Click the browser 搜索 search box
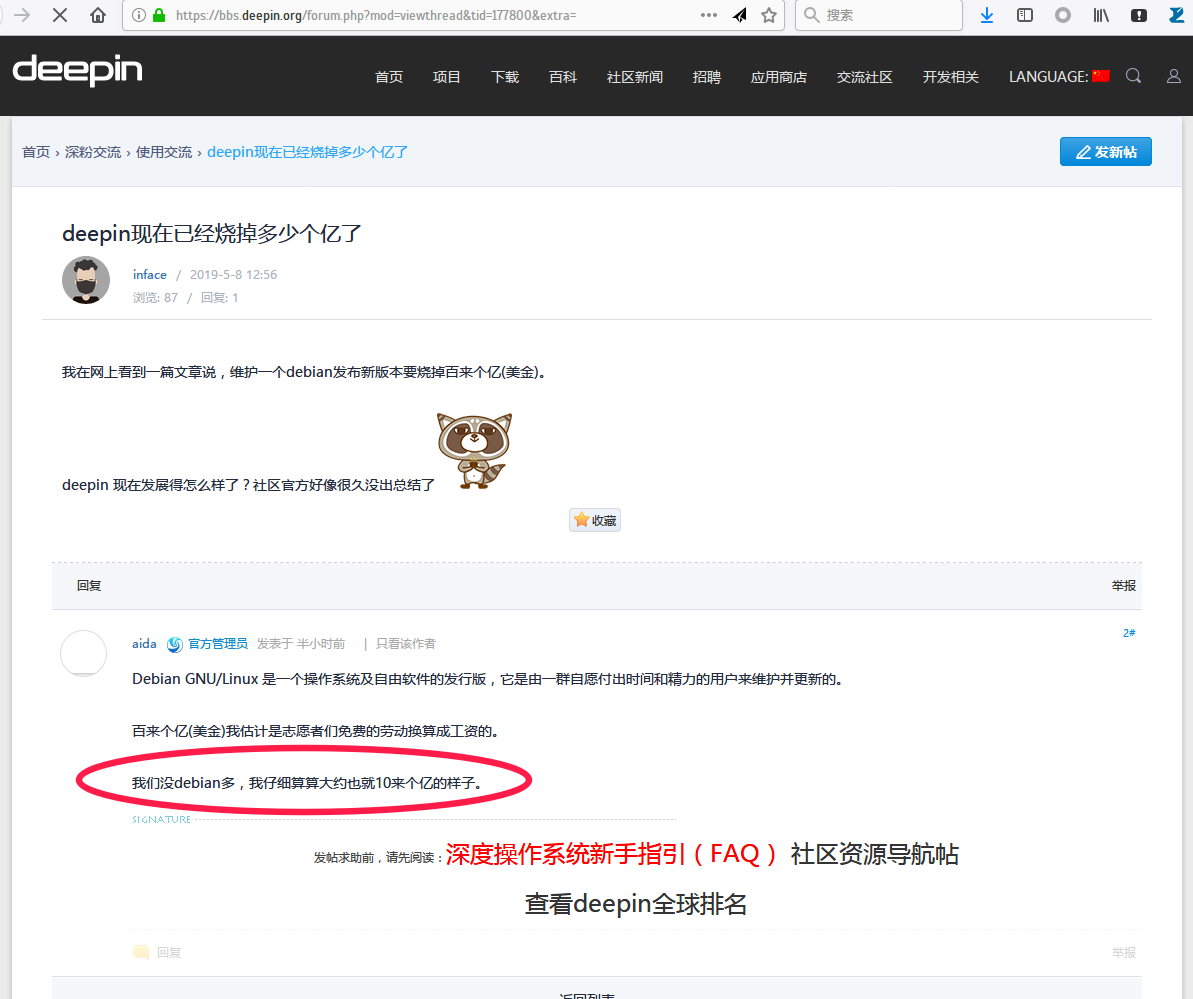The height and width of the screenshot is (999, 1193). coord(879,15)
